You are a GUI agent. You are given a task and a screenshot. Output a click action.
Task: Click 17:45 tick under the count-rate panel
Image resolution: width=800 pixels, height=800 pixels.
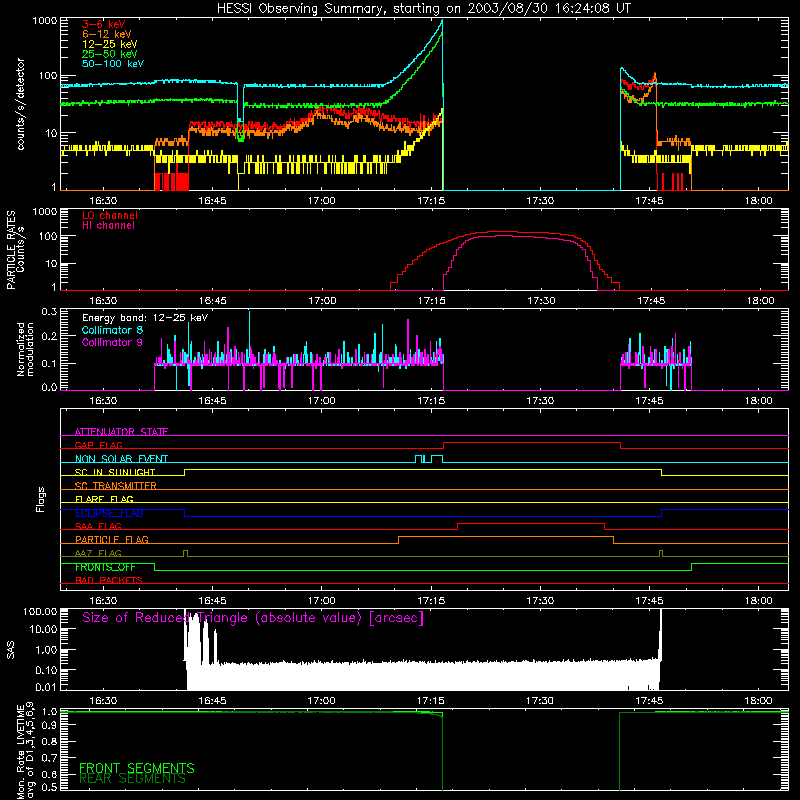click(649, 201)
